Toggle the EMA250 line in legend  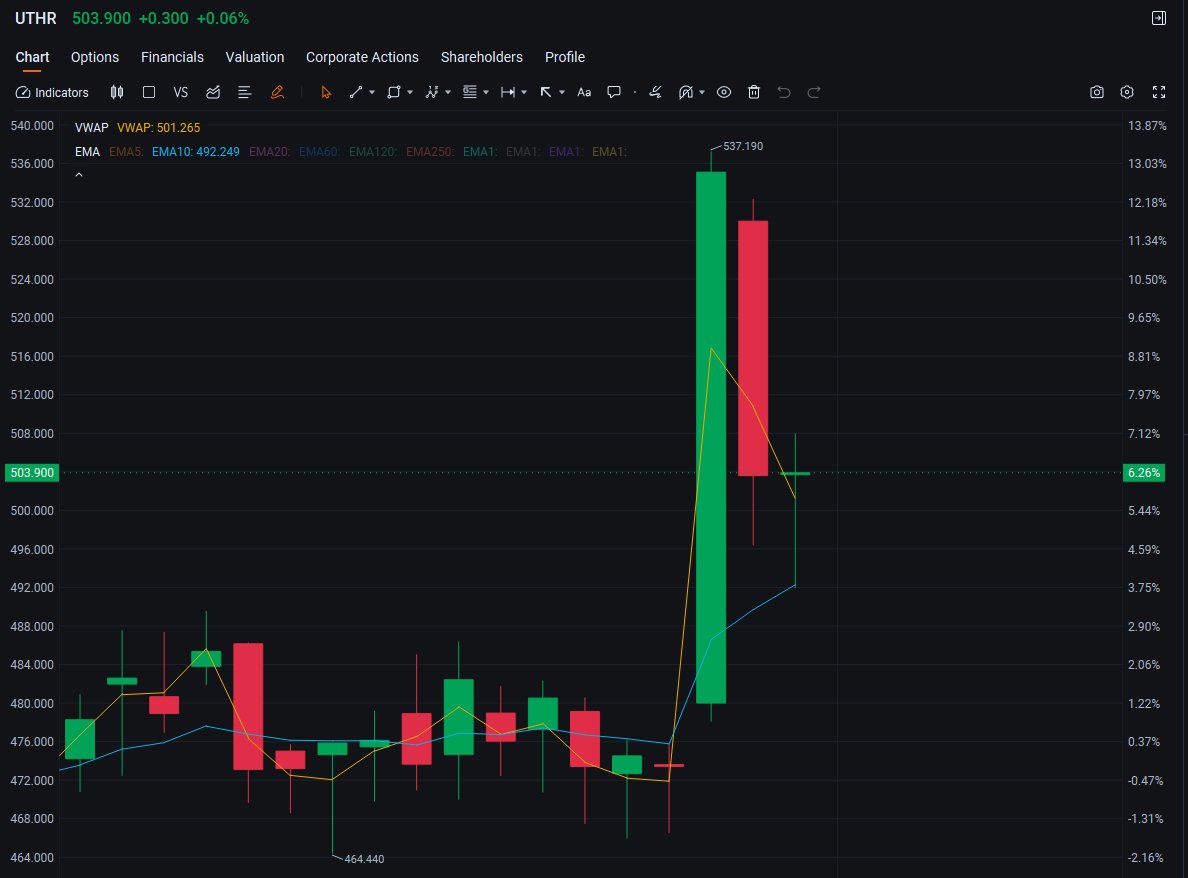(430, 152)
